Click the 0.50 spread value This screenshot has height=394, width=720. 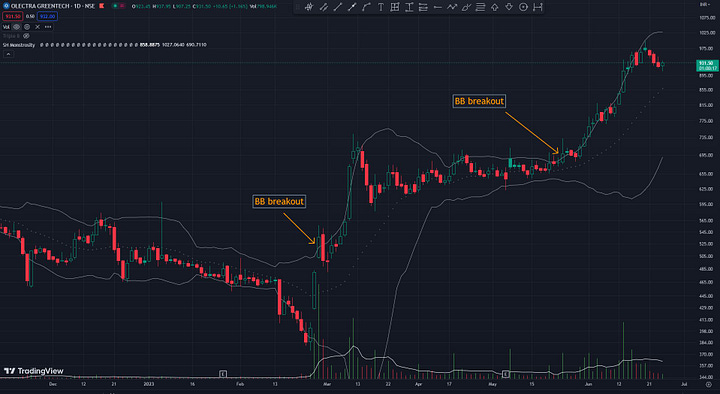click(30, 16)
